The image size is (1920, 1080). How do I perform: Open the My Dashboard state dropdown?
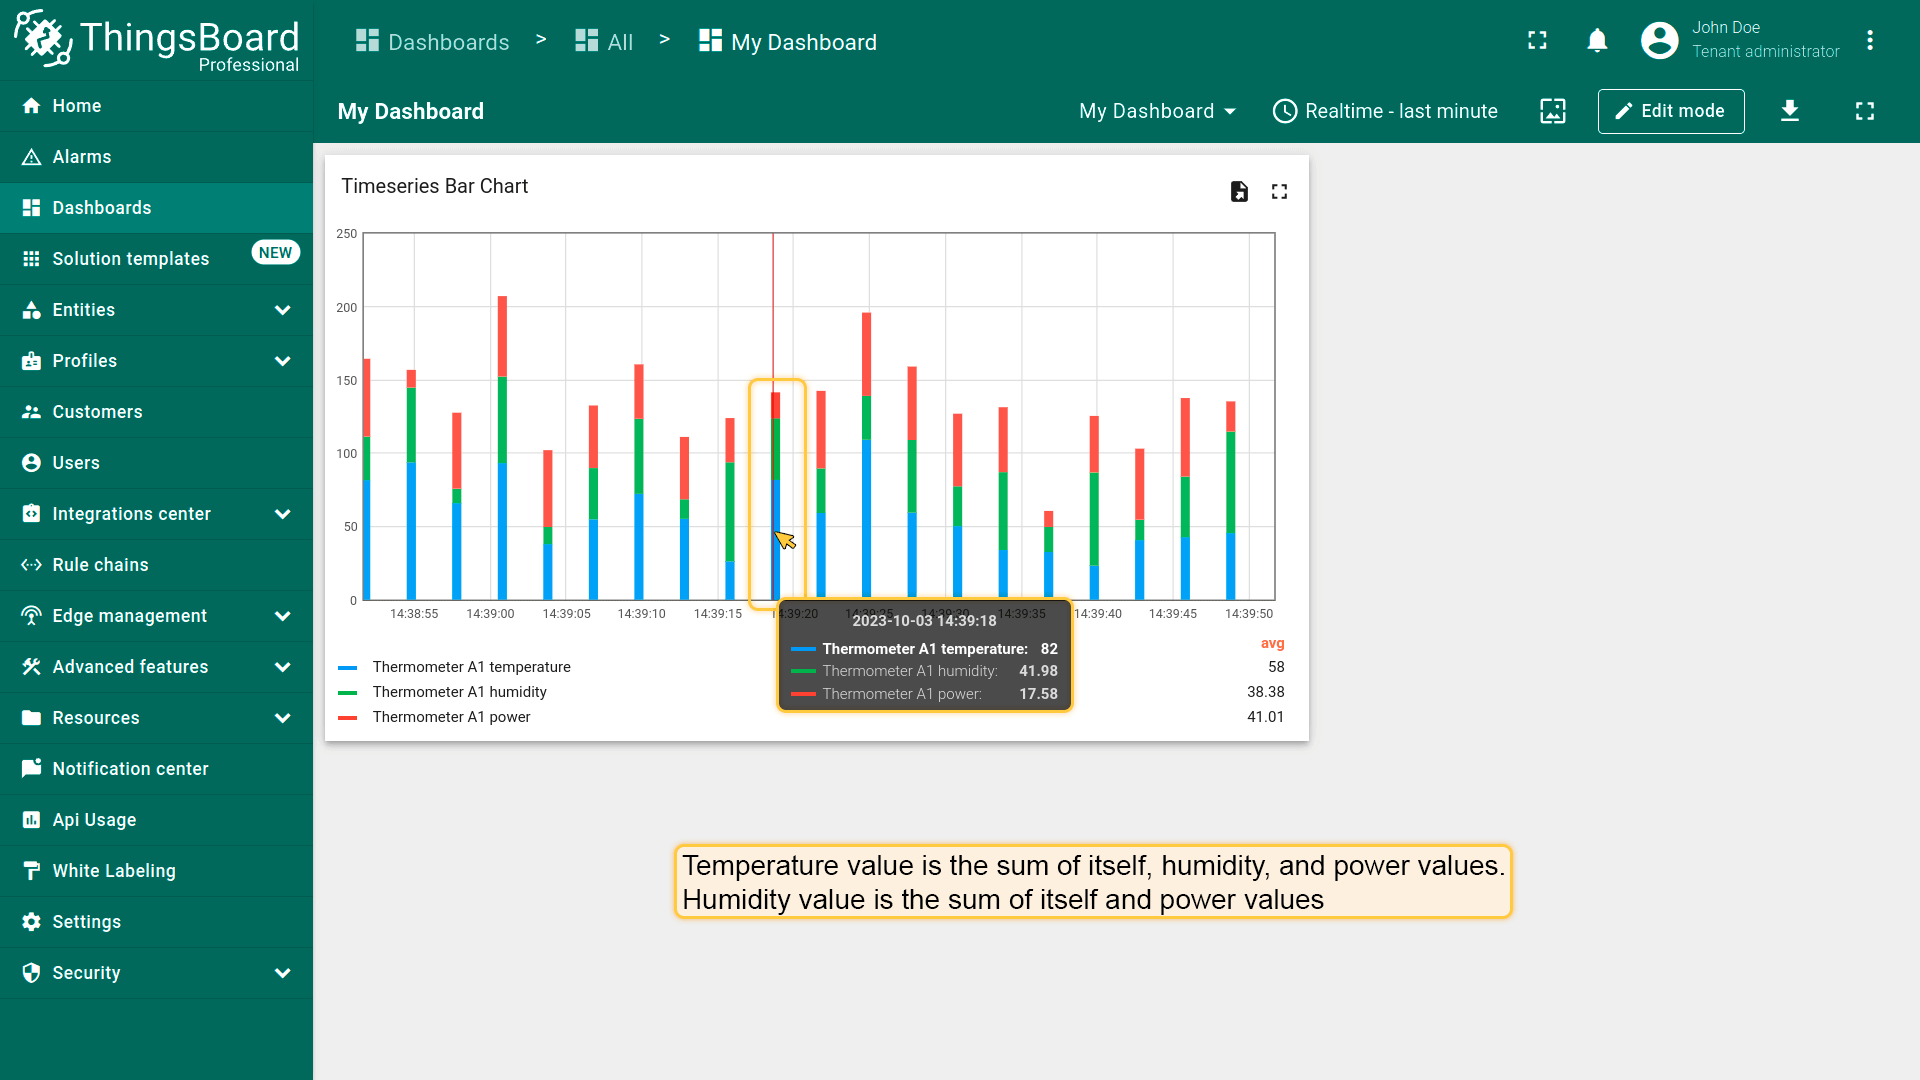tap(1157, 111)
